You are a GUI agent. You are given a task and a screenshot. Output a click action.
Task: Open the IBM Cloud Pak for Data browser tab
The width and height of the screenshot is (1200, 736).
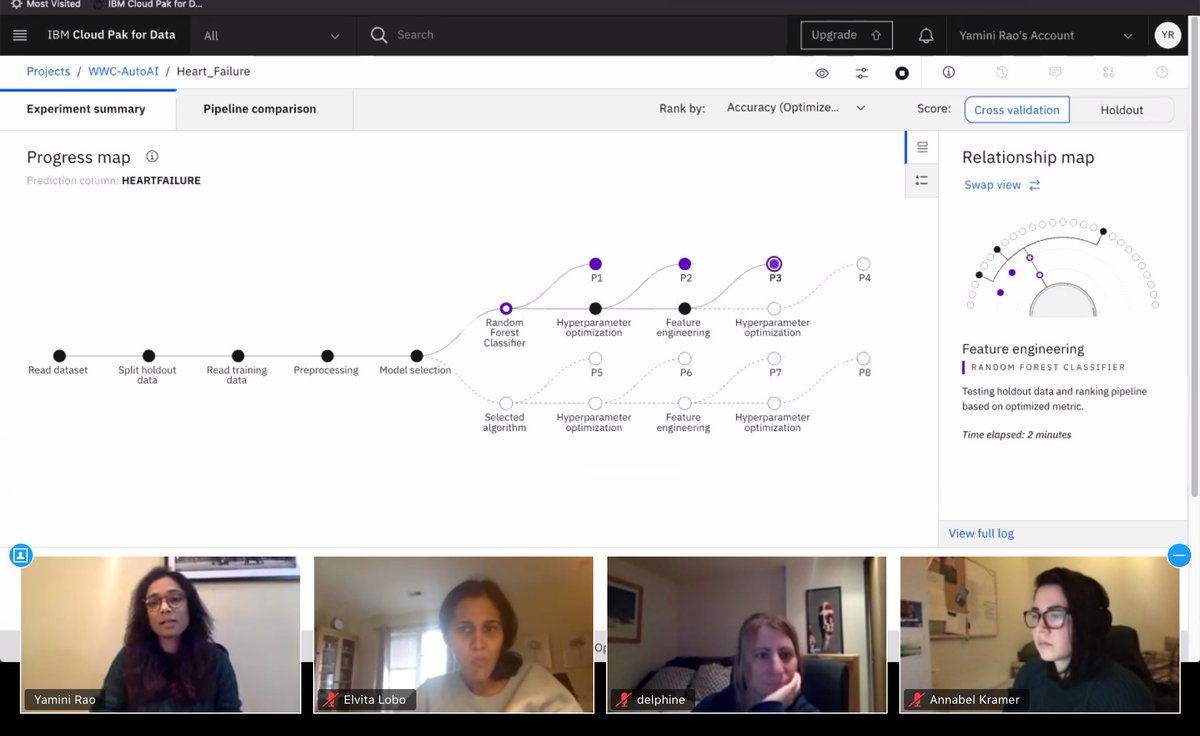147,4
